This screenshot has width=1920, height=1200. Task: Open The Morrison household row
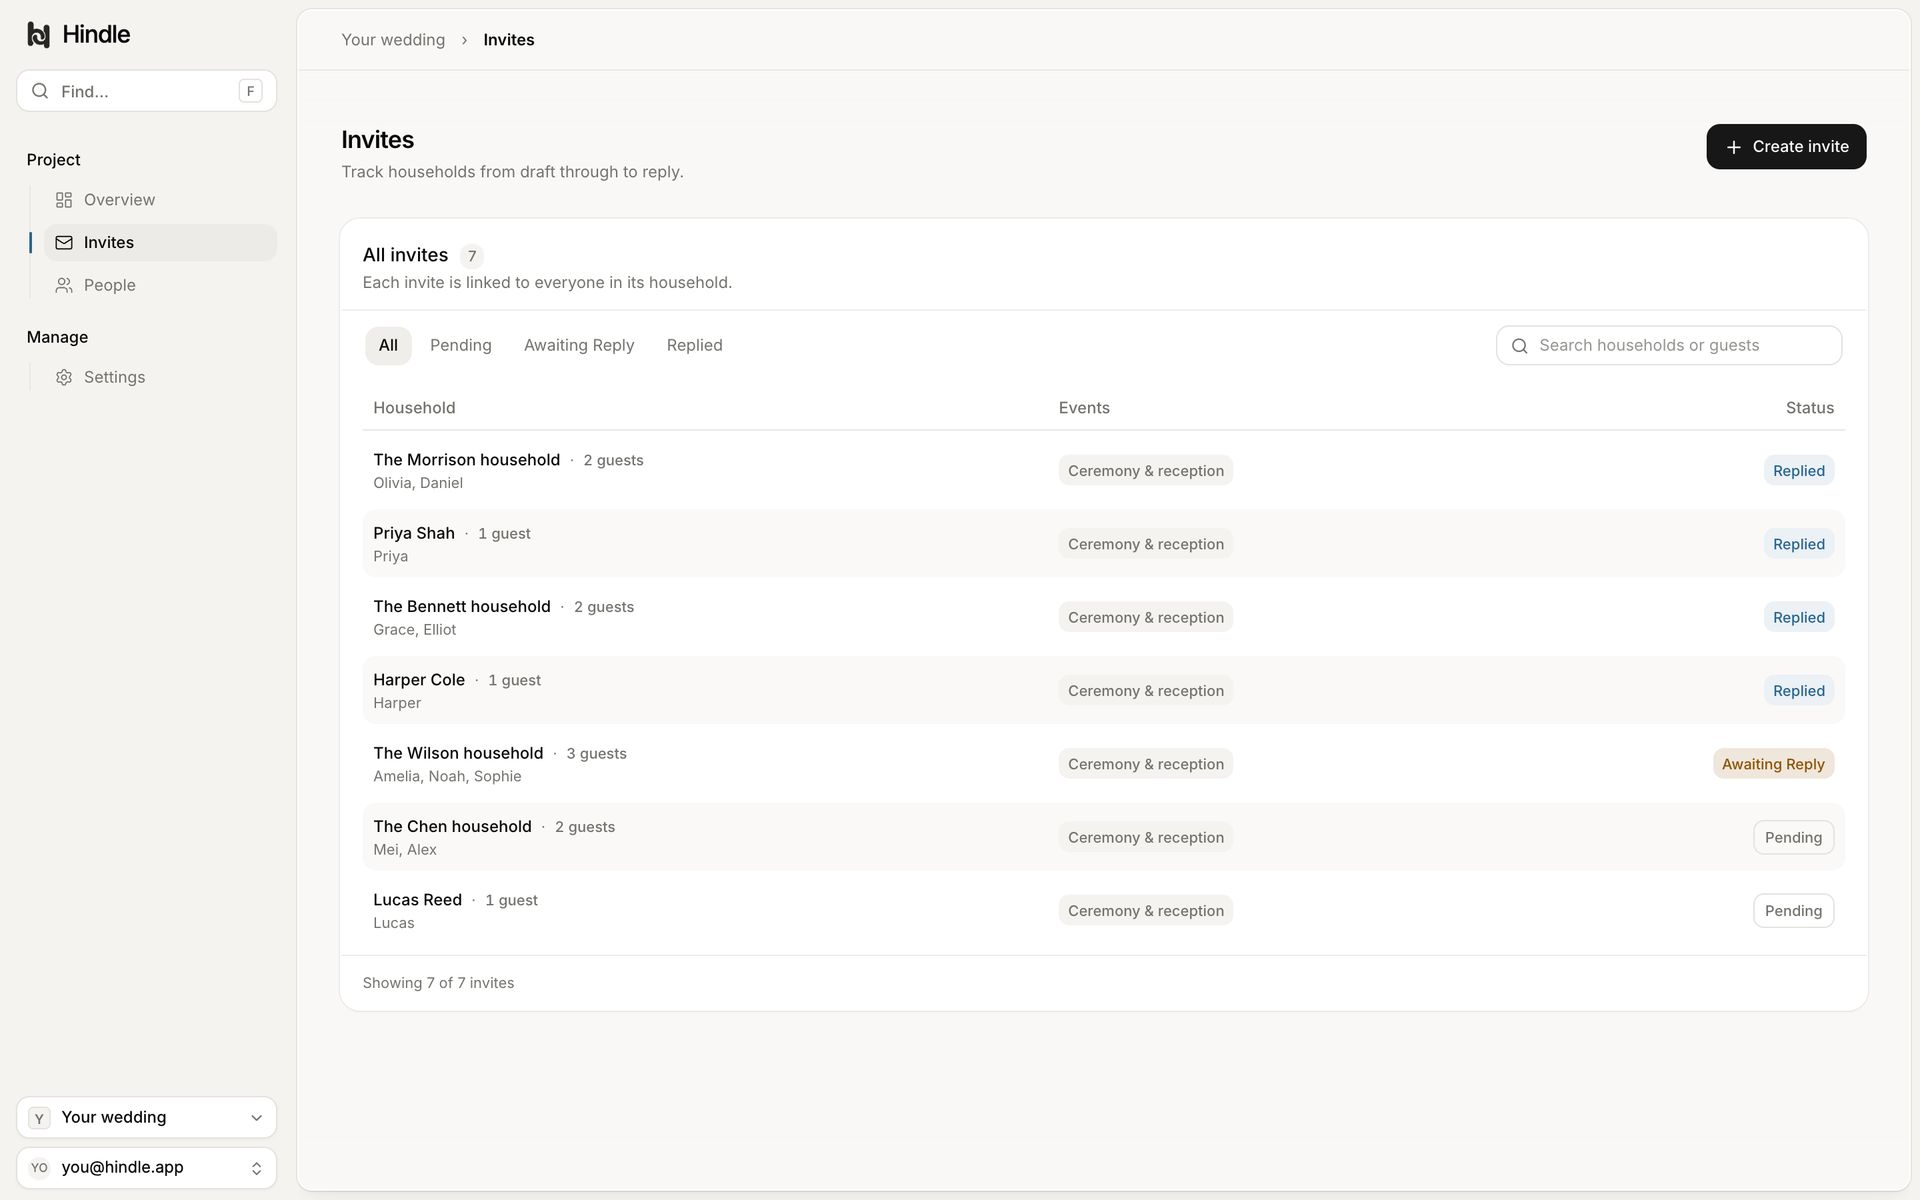point(1104,471)
